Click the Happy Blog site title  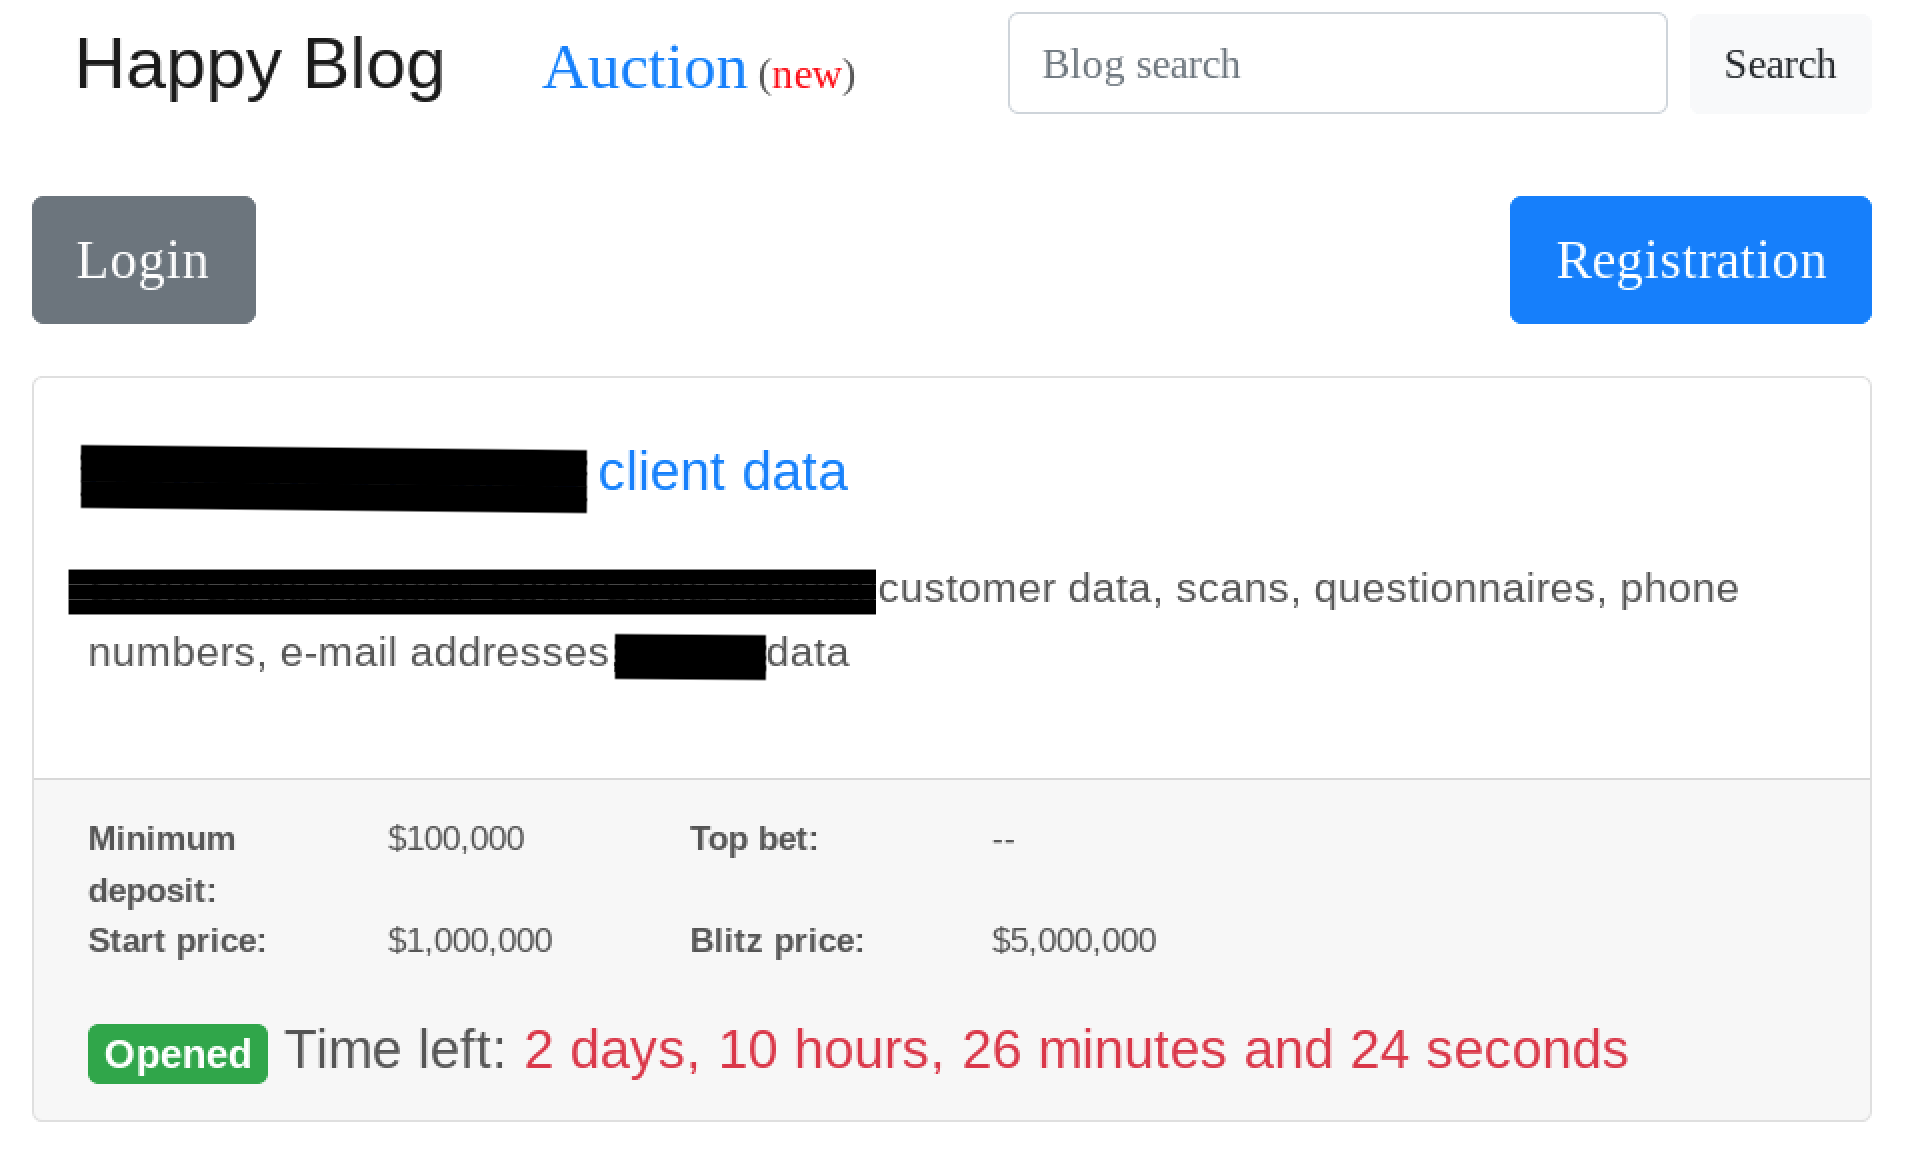(259, 65)
